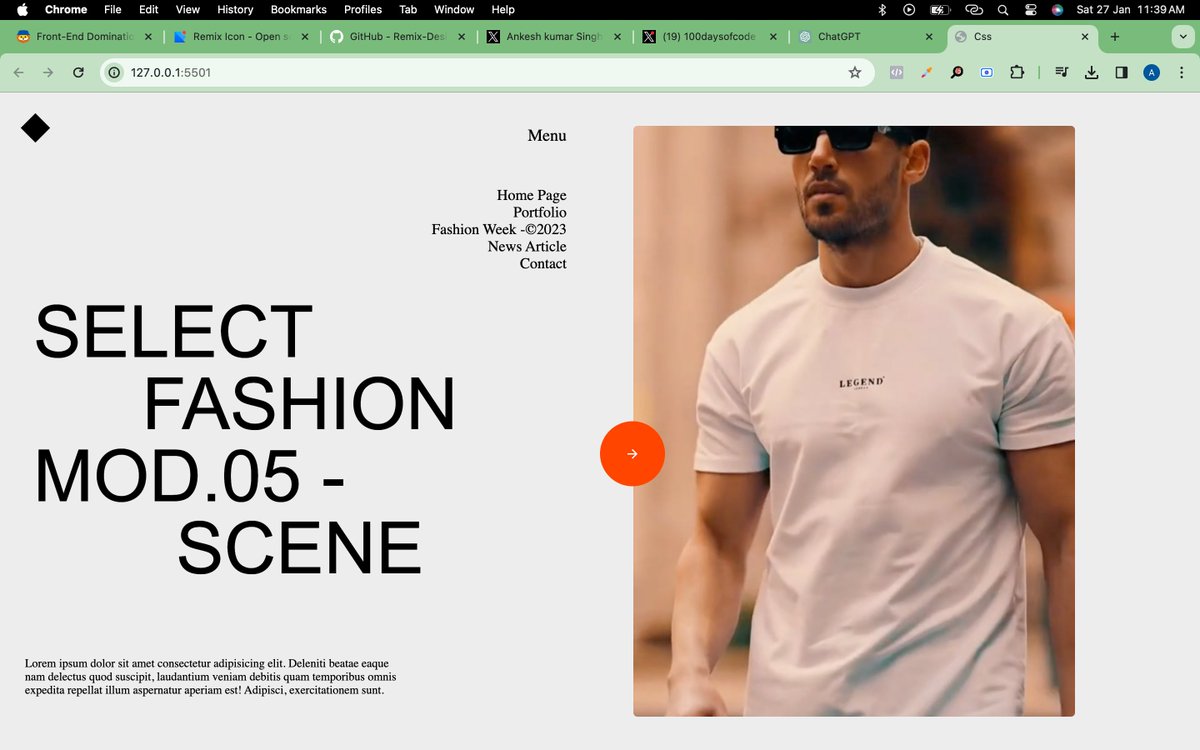Click the model photo in white t-shirt
Image resolution: width=1200 pixels, height=750 pixels.
(854, 421)
